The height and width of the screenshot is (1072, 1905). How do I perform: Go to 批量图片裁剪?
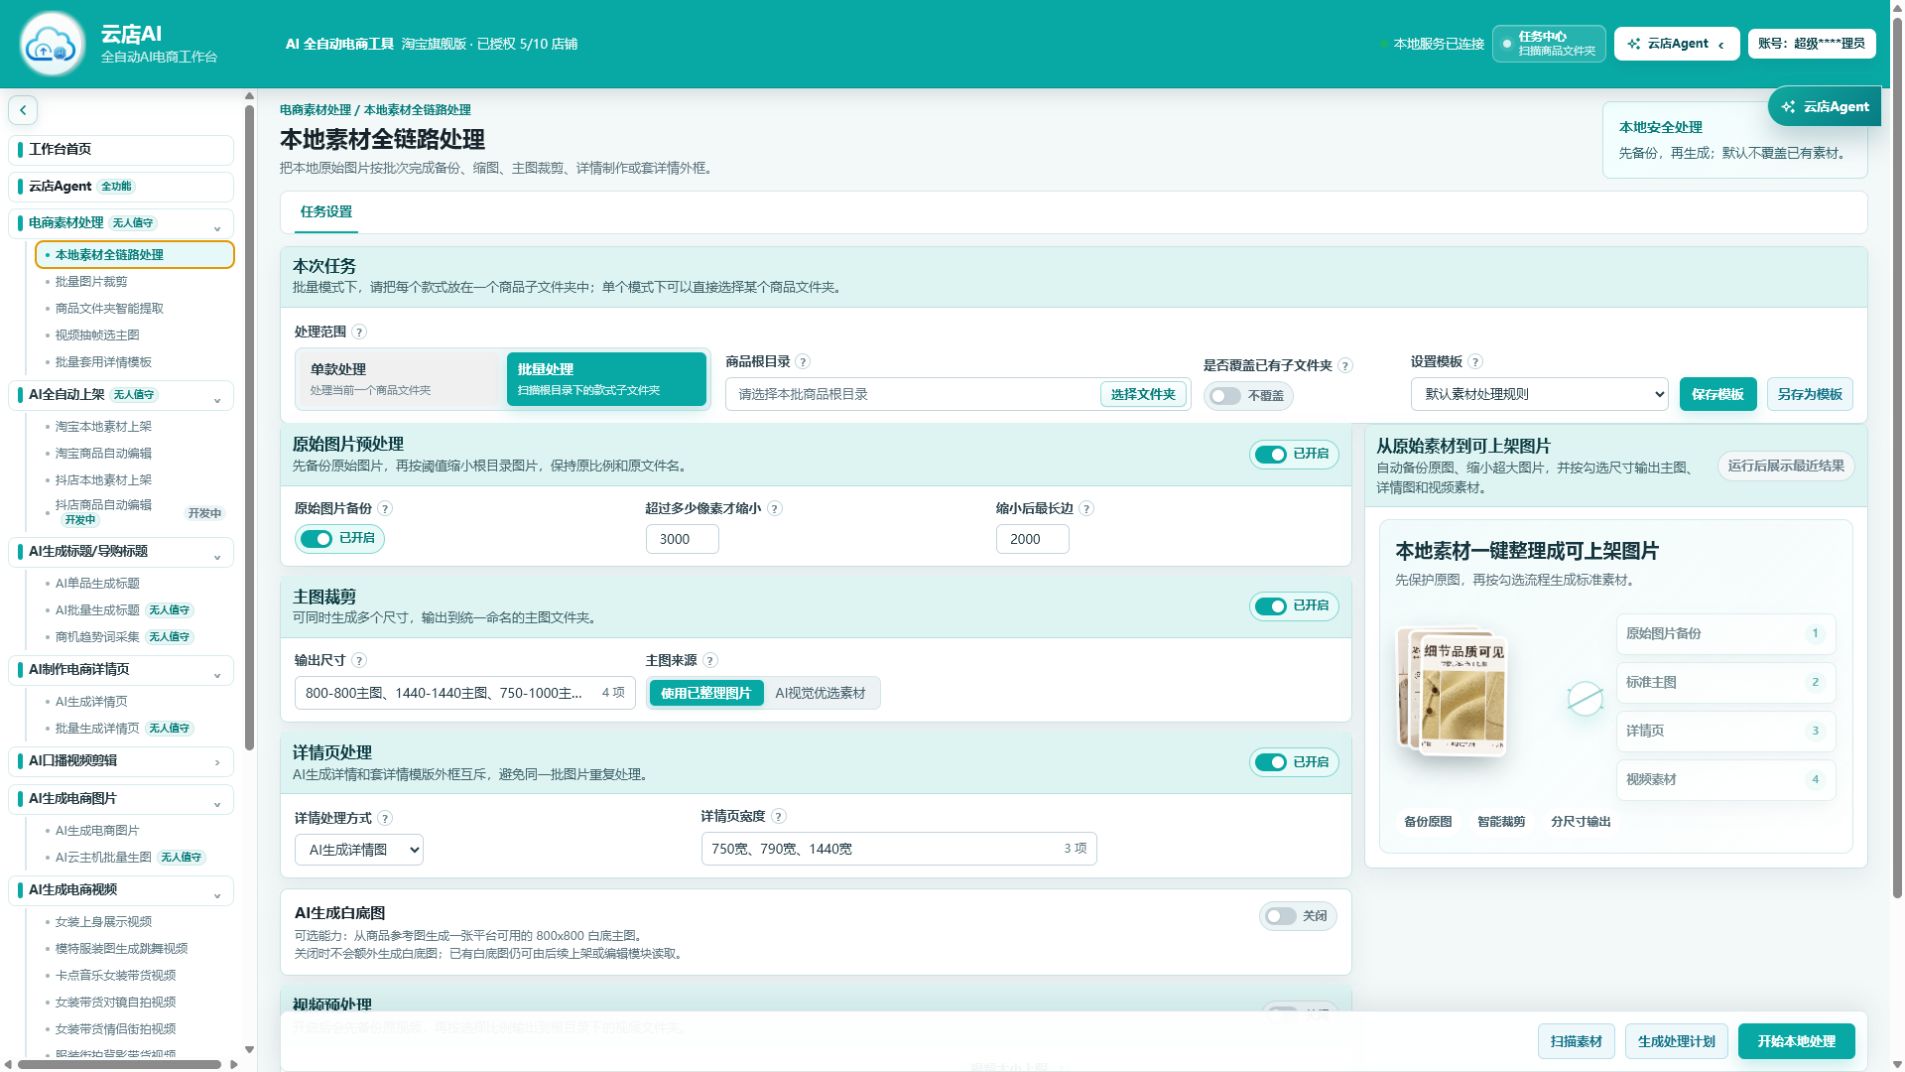click(91, 282)
